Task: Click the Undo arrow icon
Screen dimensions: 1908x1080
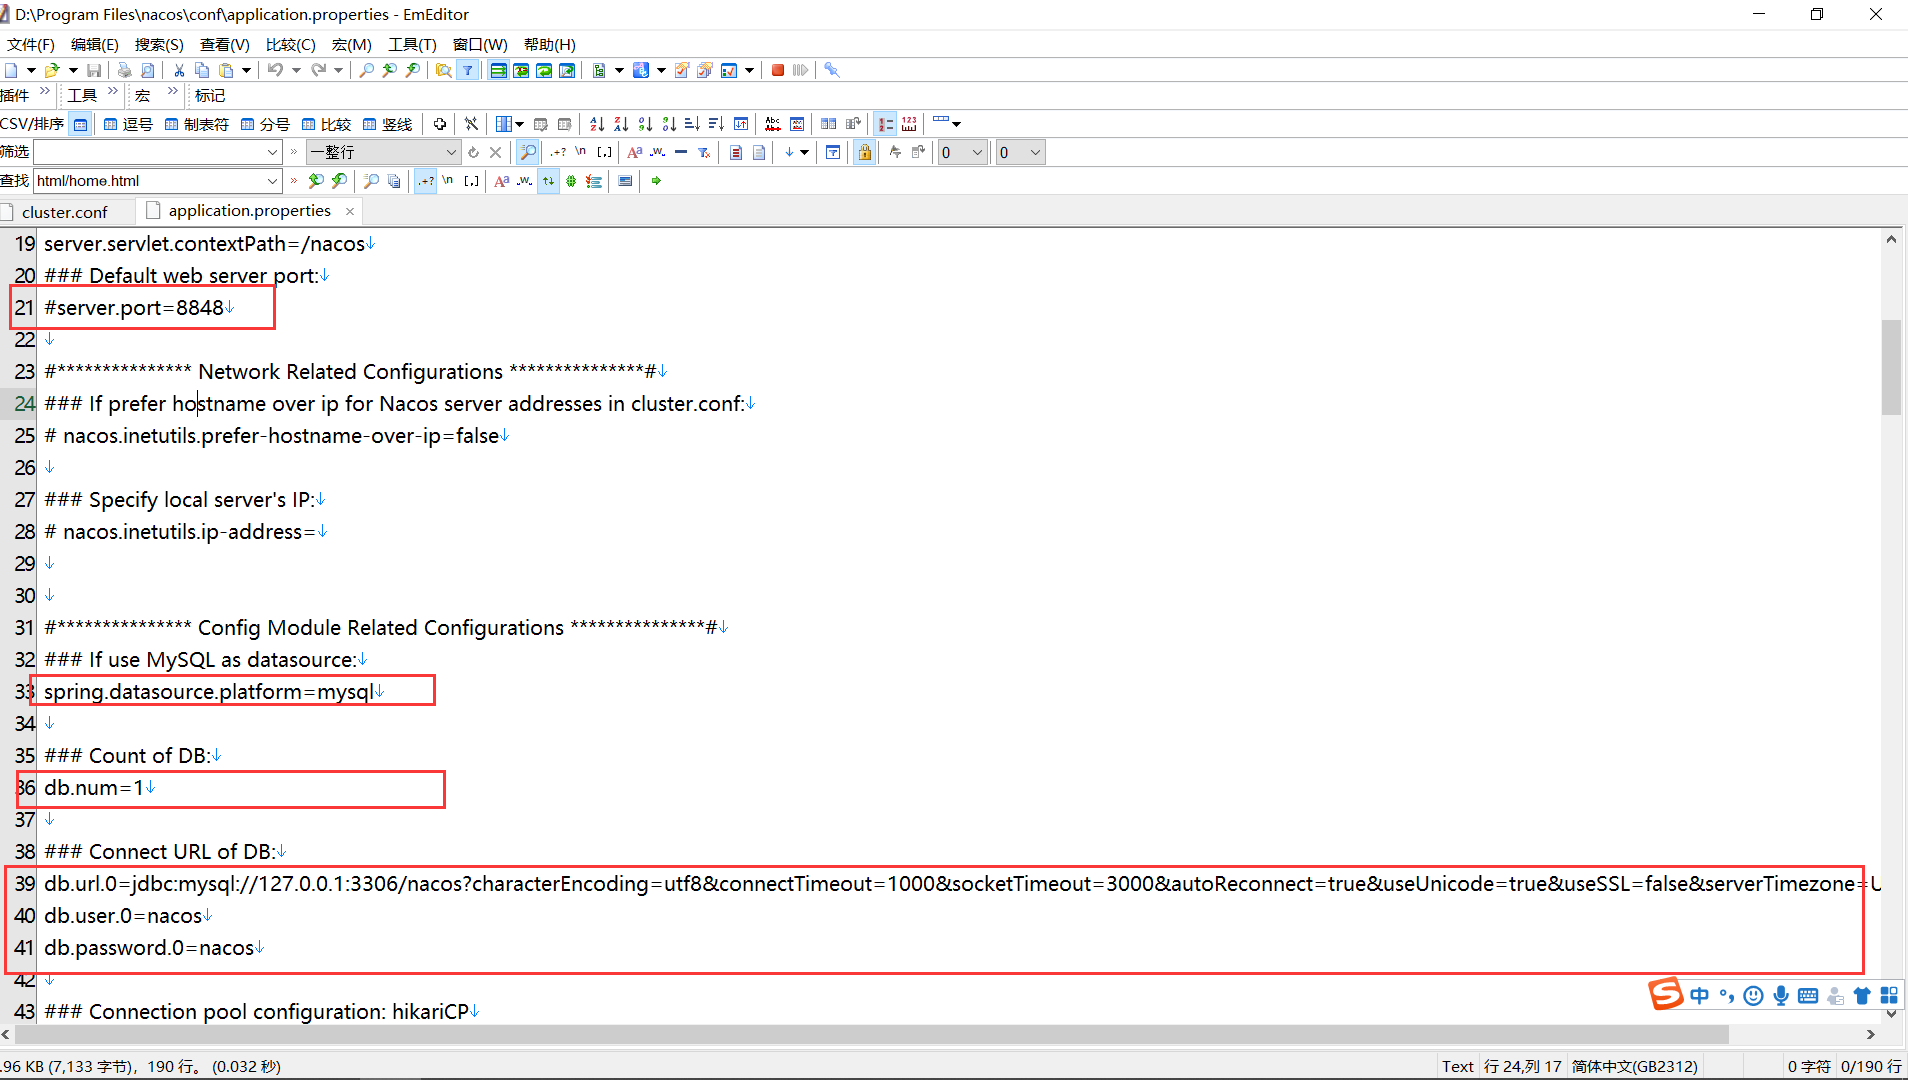Action: pos(275,70)
